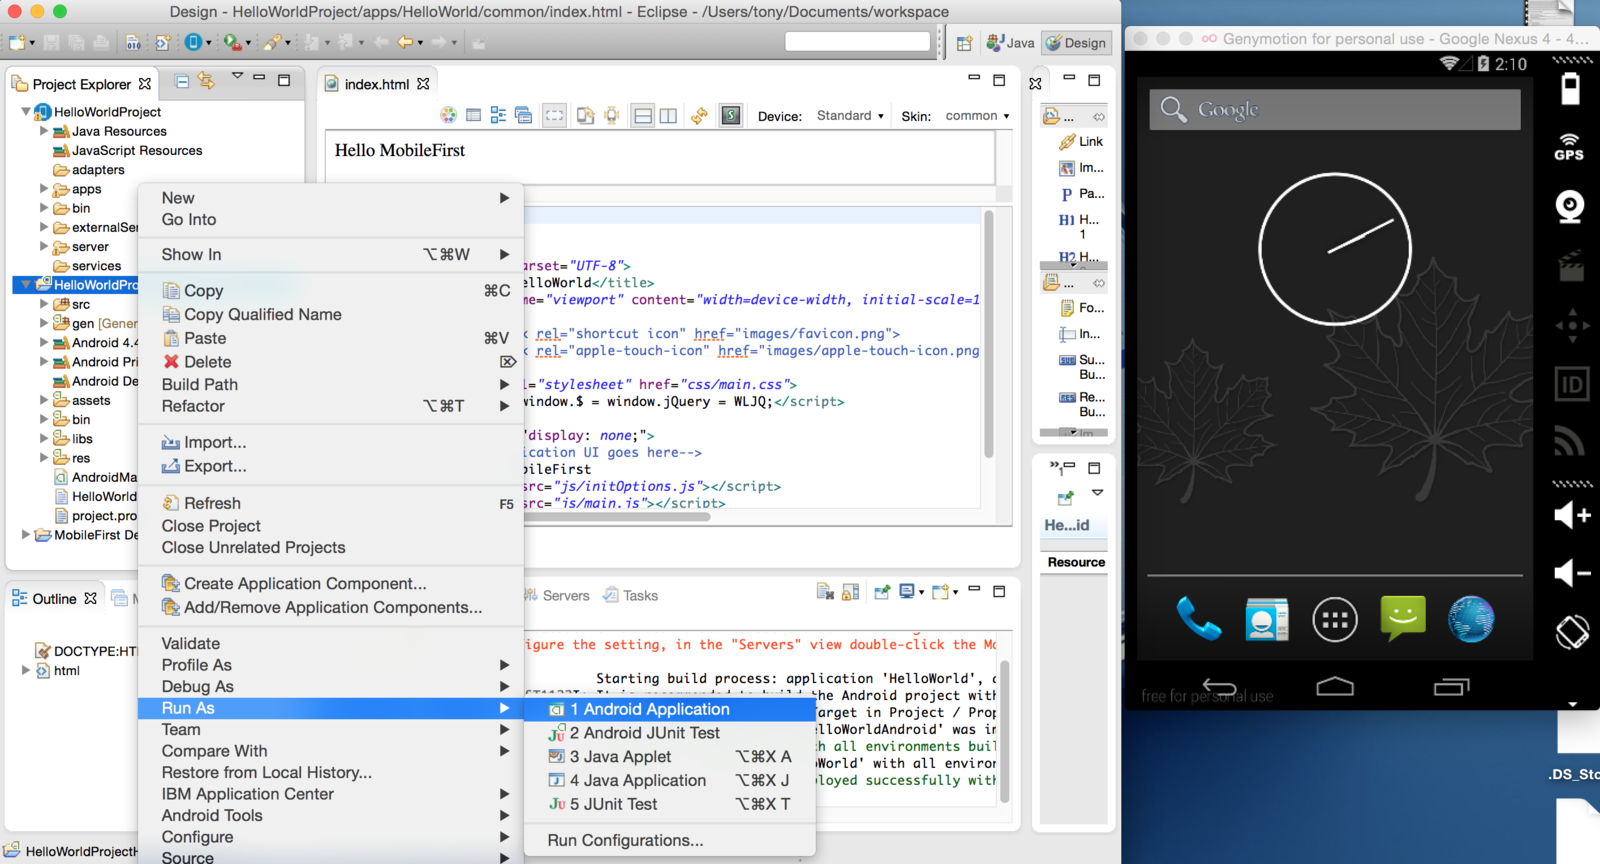Screen dimensions: 1600x864
Task: Click the source editor vertical scrollbar
Action: pos(989,333)
